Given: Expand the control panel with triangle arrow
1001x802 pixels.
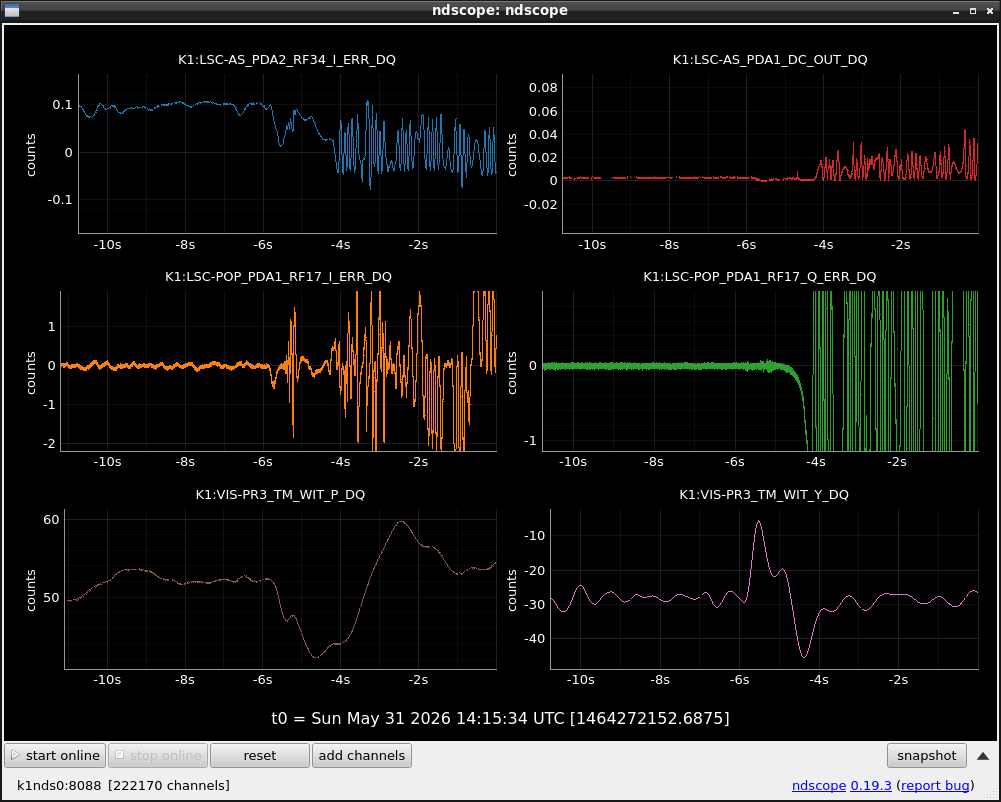Looking at the screenshot, I should click(x=983, y=756).
